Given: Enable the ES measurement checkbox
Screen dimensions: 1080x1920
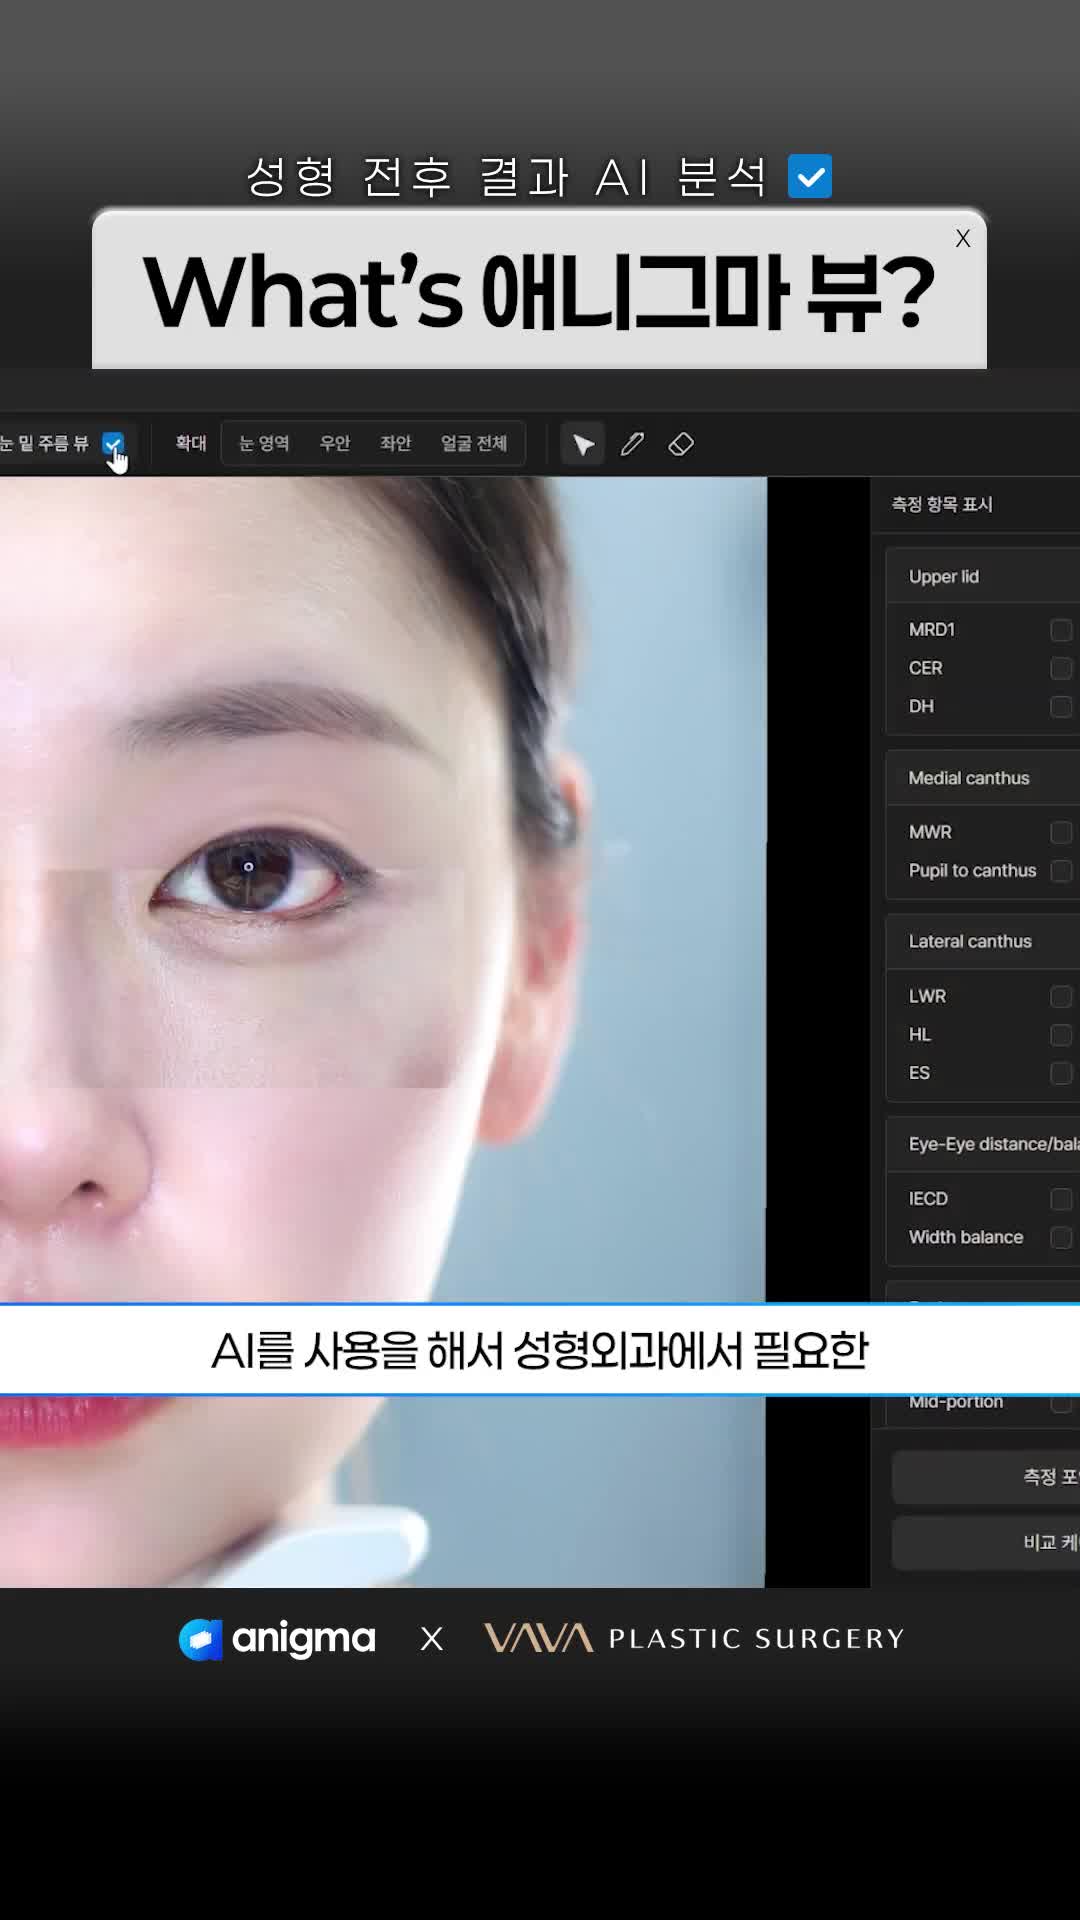Looking at the screenshot, I should [1061, 1073].
